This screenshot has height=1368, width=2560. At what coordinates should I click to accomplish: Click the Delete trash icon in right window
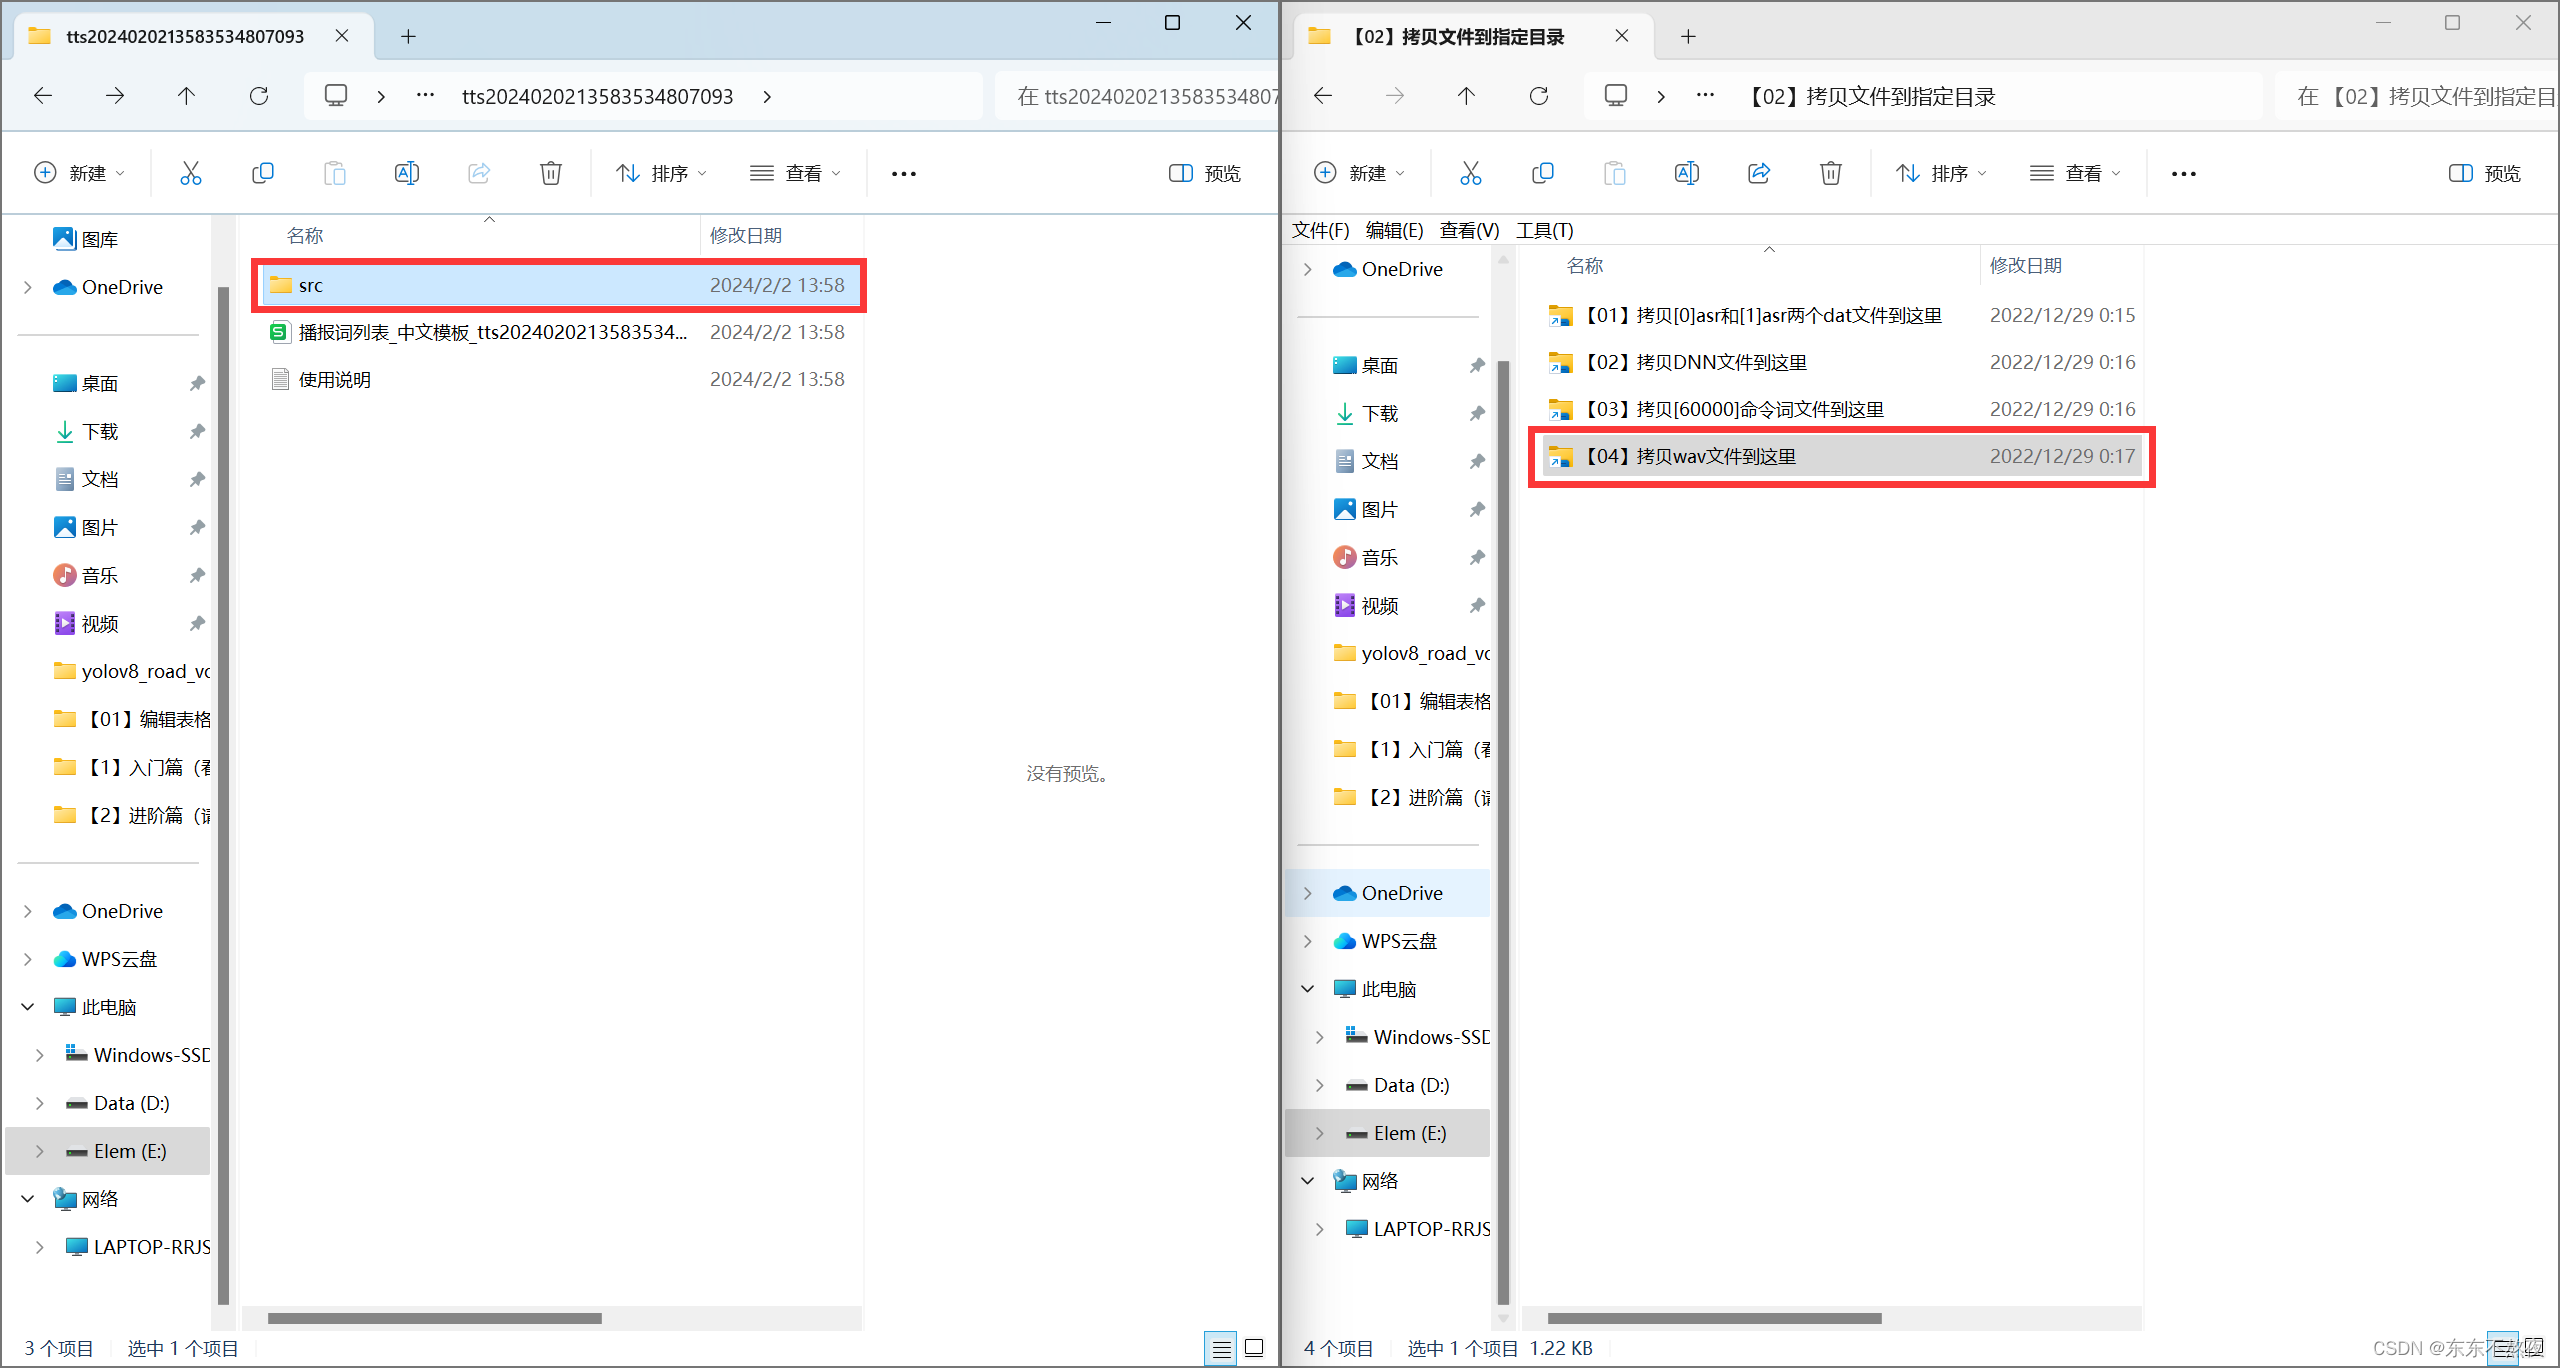click(x=1830, y=173)
